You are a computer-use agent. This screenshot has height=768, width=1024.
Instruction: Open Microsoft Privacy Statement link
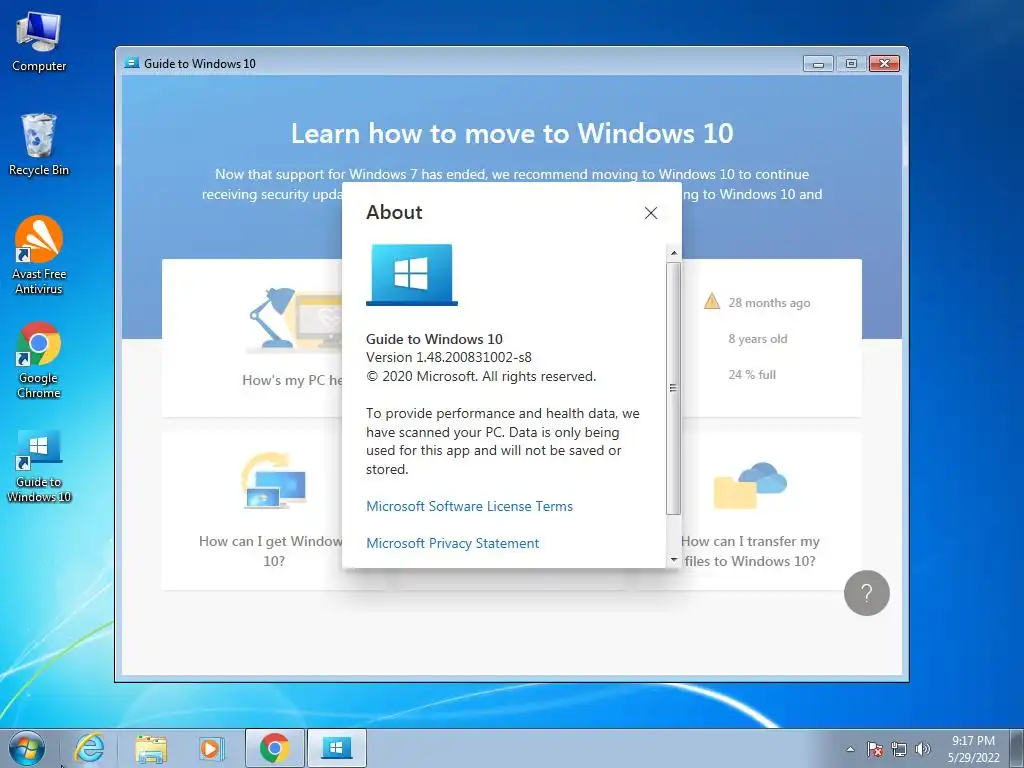(x=453, y=543)
